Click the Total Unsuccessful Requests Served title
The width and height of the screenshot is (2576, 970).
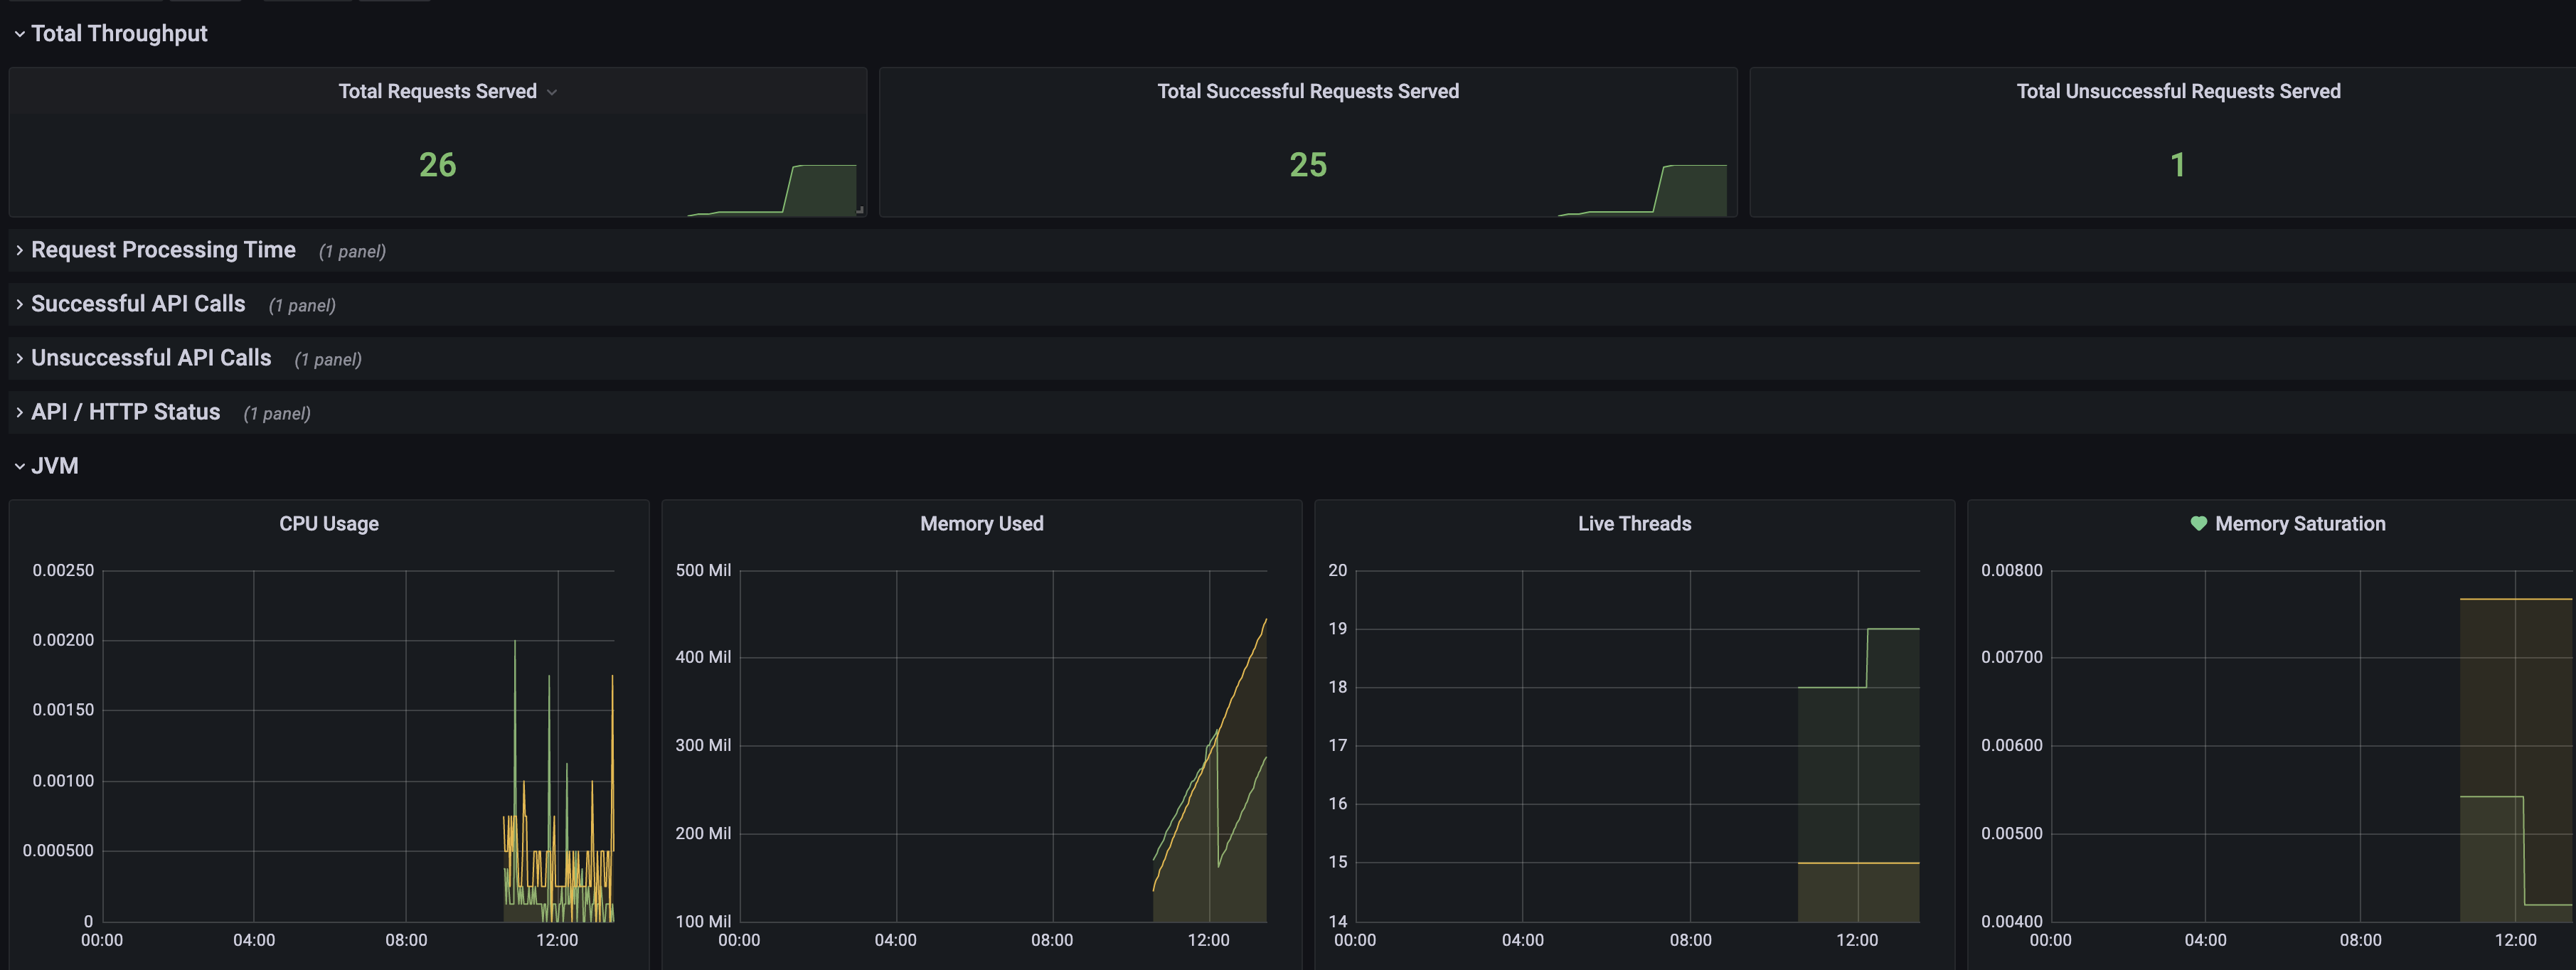tap(2177, 91)
